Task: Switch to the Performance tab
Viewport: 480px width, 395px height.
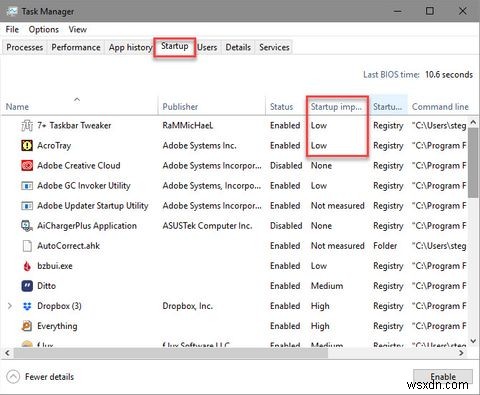Action: 76,47
